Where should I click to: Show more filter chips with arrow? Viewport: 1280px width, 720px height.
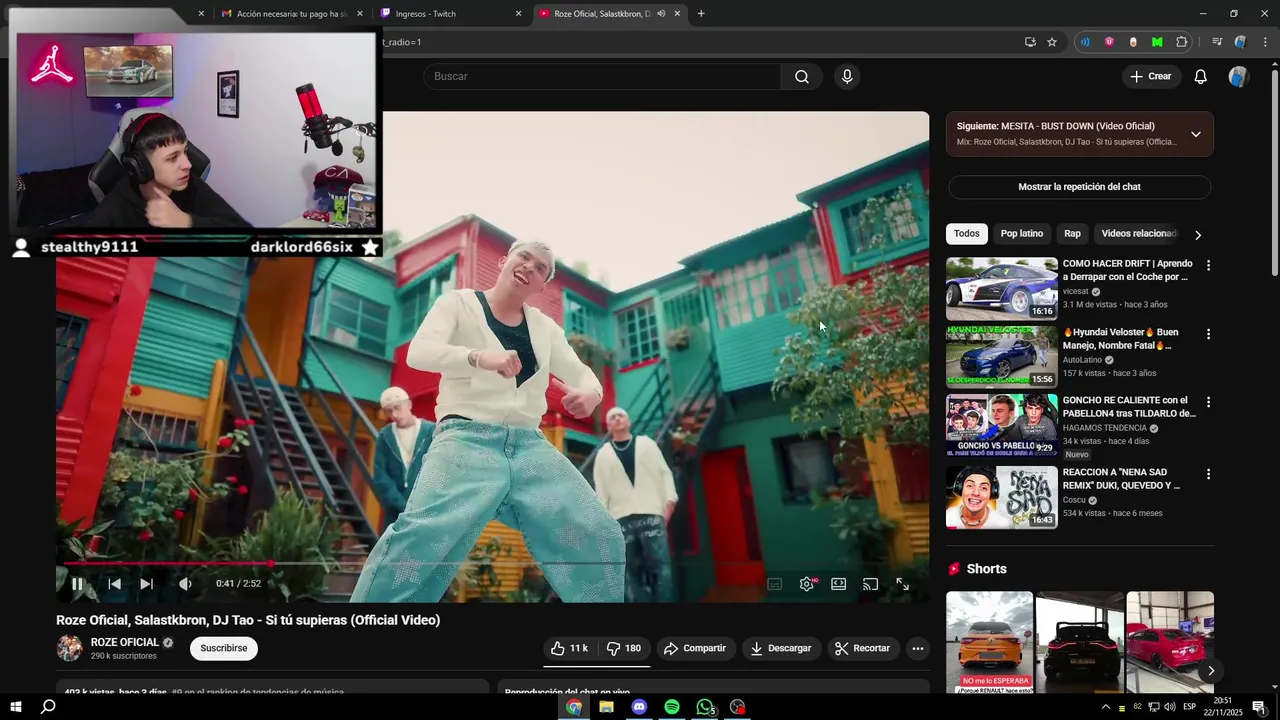pyautogui.click(x=1198, y=234)
